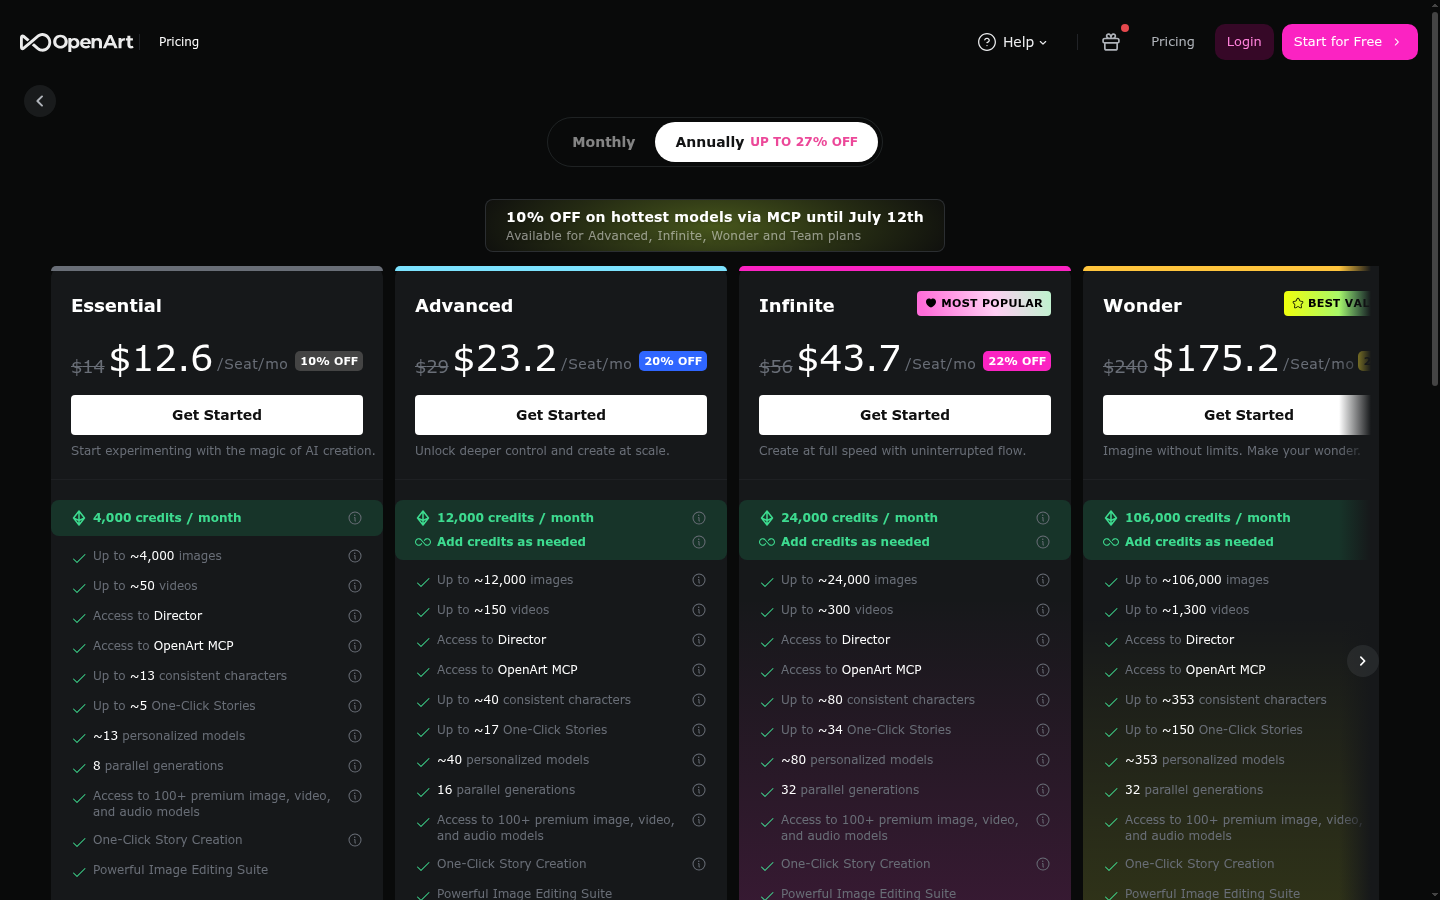Screen dimensions: 1440x900
Task: Switch billing to Monthly
Action: click(603, 142)
